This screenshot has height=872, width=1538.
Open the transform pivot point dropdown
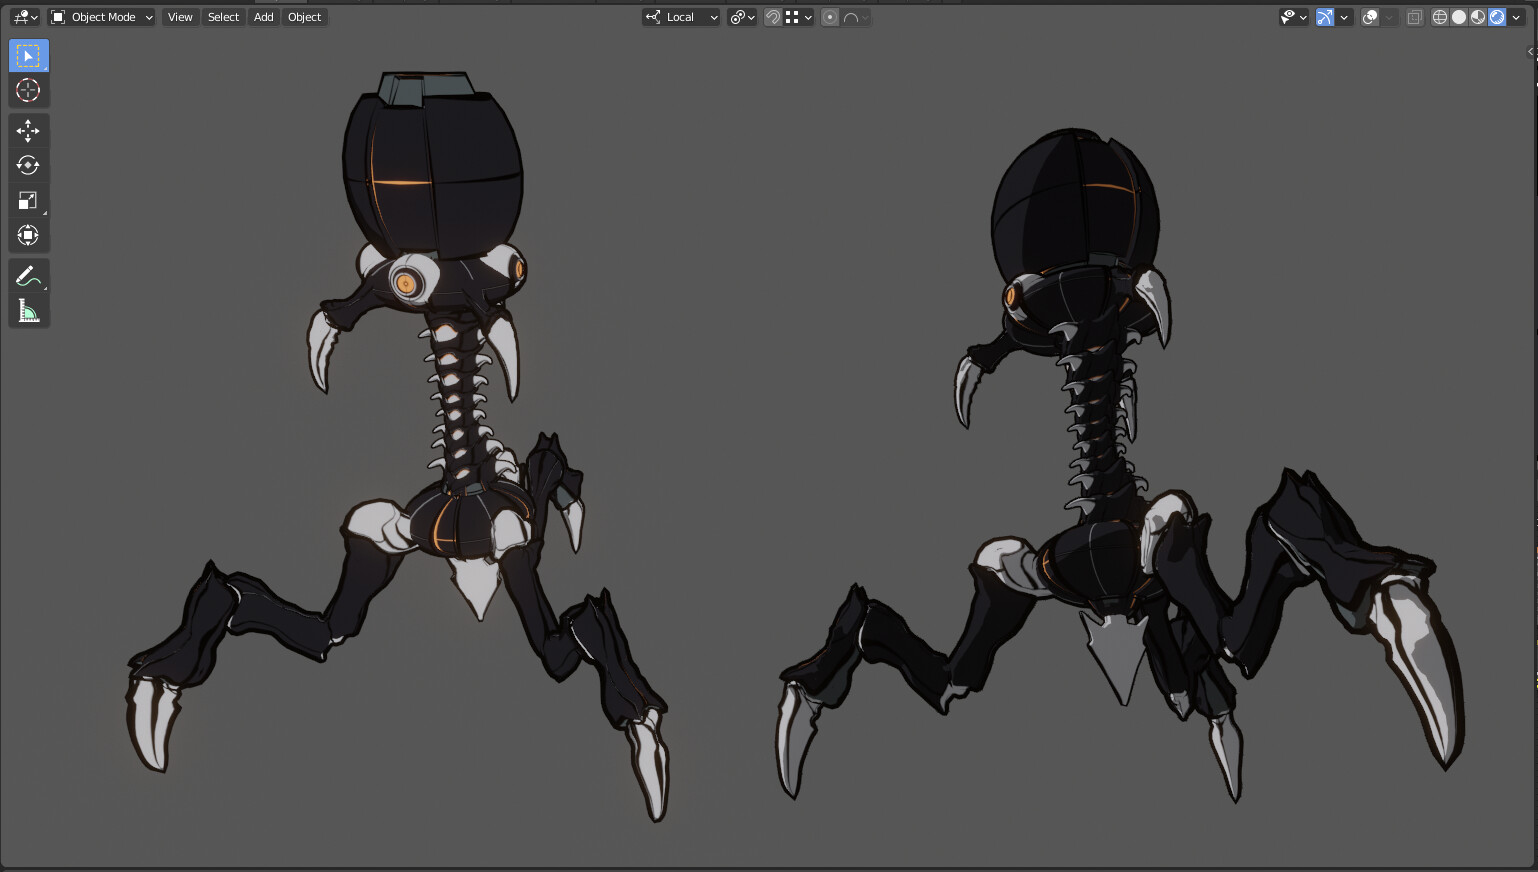point(742,17)
